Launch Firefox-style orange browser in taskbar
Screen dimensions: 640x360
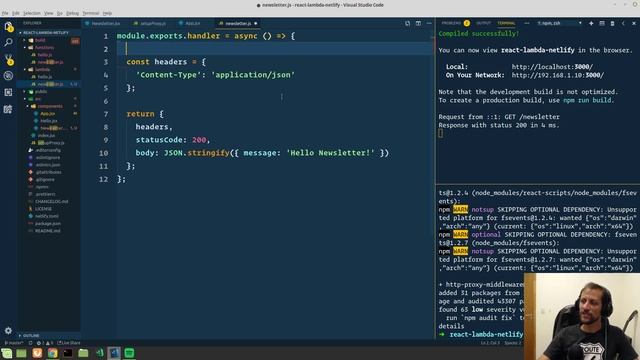[x=37, y=353]
